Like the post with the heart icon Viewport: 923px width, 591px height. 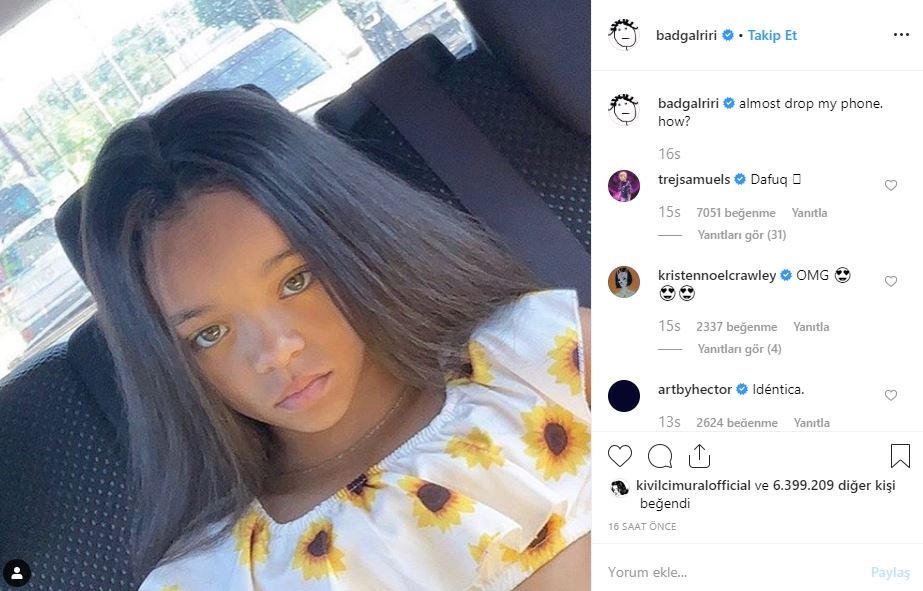620,456
